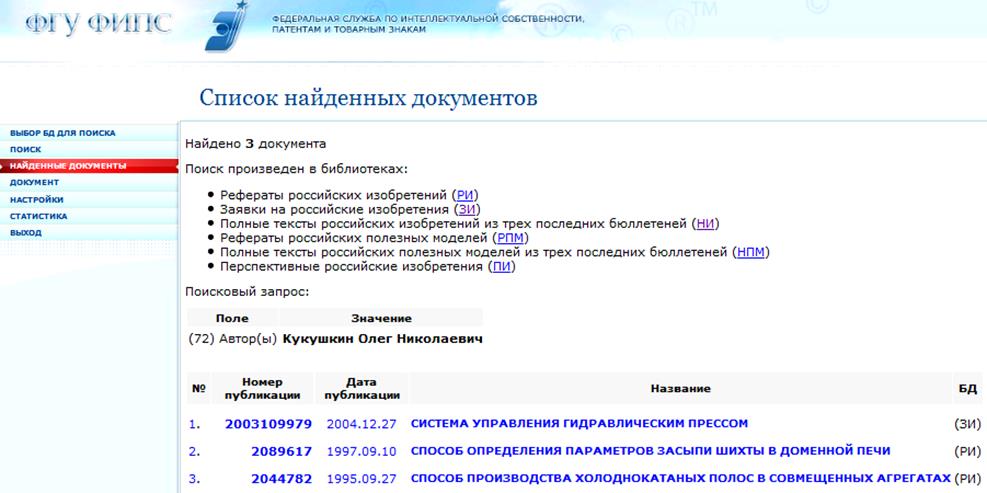Click the Название column header
This screenshot has height=493, width=987.
(x=680, y=389)
